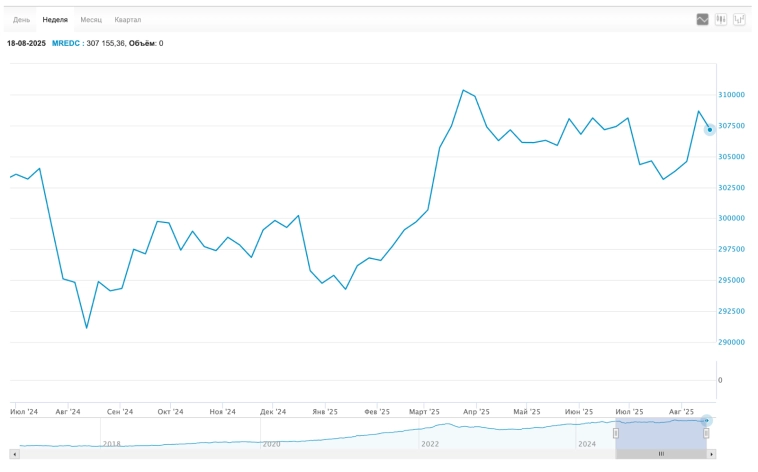Viewport: 758px width, 472px height.
Task: Click the chart low point near Авг '24
Action: click(x=87, y=327)
